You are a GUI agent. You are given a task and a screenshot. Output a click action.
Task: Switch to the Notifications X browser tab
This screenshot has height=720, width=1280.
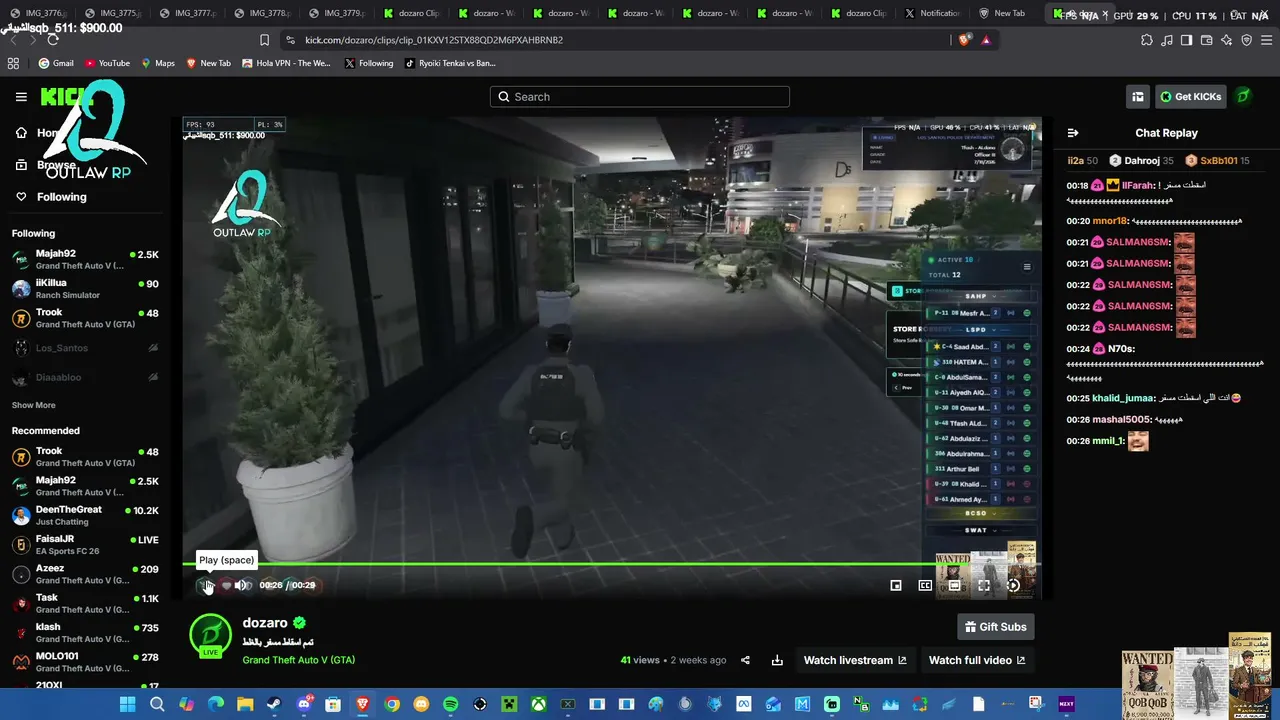point(930,14)
